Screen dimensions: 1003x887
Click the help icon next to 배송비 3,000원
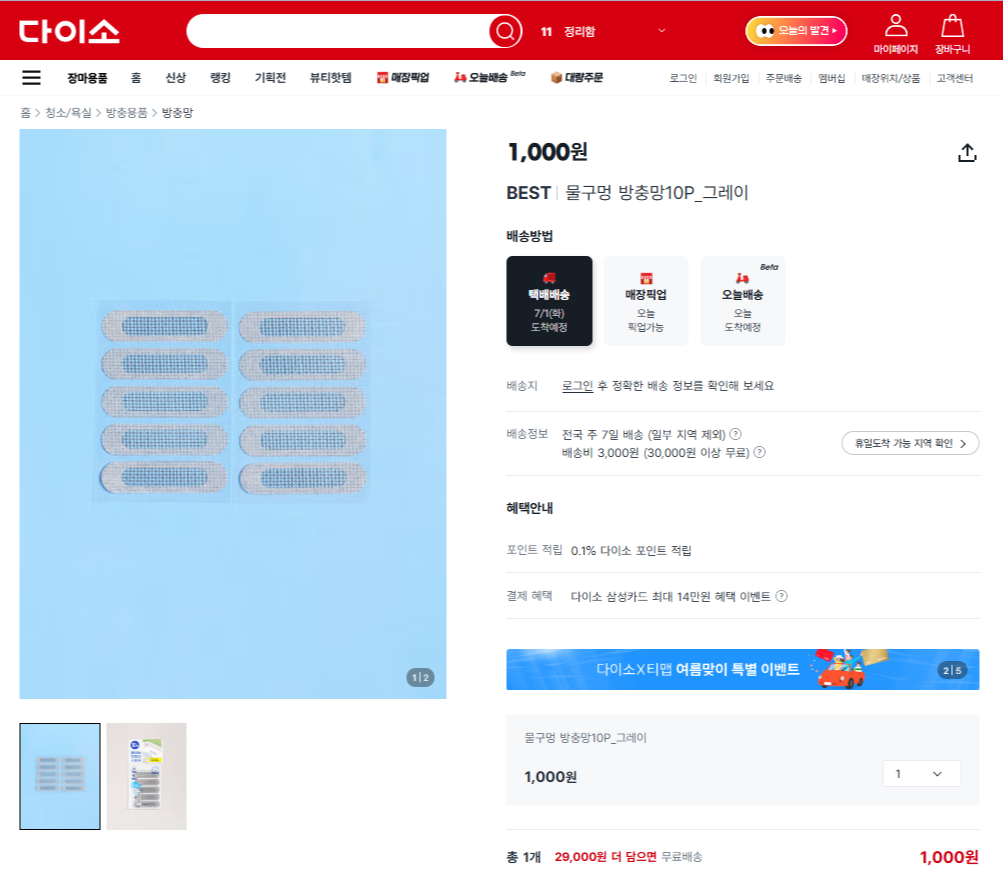[x=759, y=452]
